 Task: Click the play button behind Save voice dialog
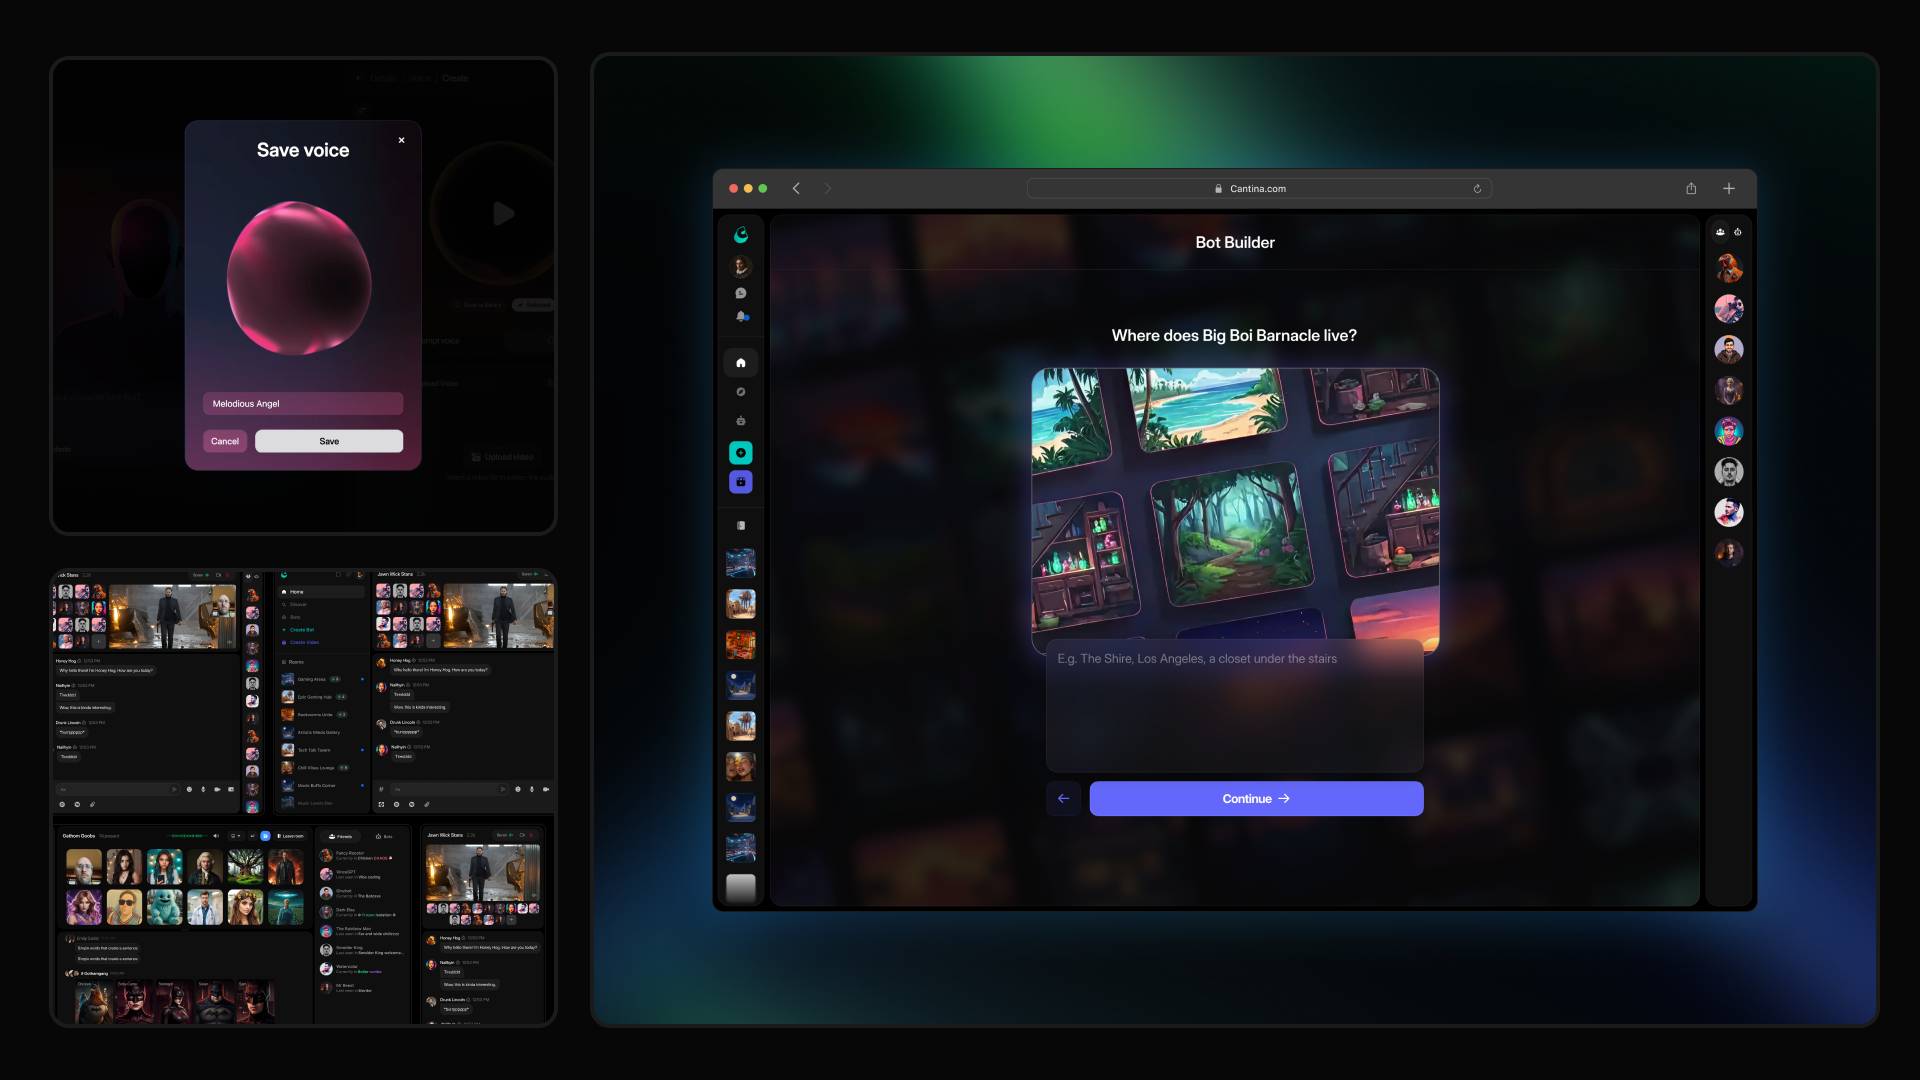click(504, 213)
